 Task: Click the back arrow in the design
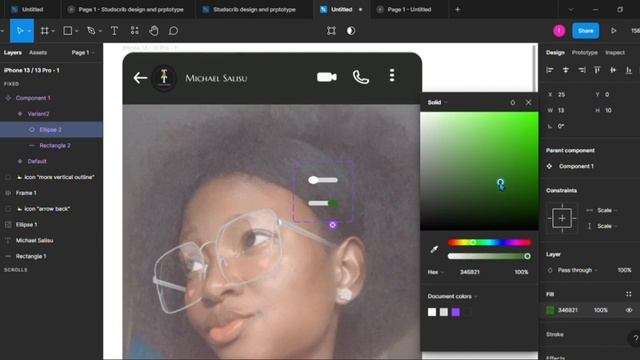tap(140, 78)
